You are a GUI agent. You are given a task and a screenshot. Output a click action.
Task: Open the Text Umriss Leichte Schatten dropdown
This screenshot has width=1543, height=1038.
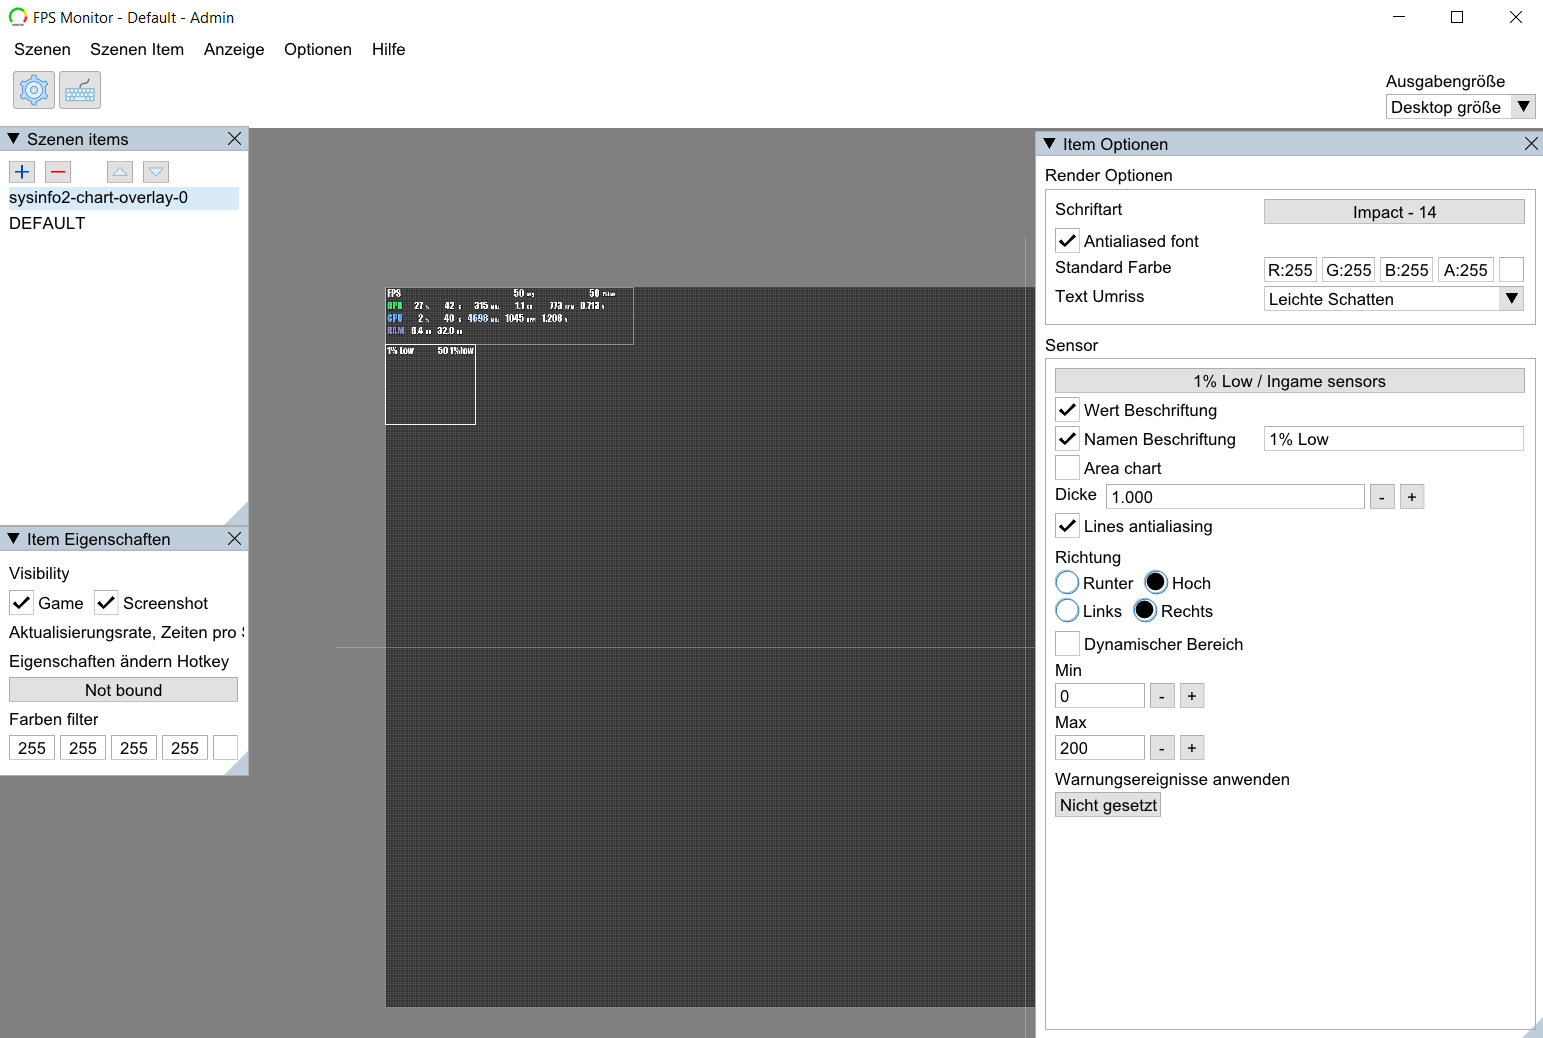pyautogui.click(x=1394, y=299)
